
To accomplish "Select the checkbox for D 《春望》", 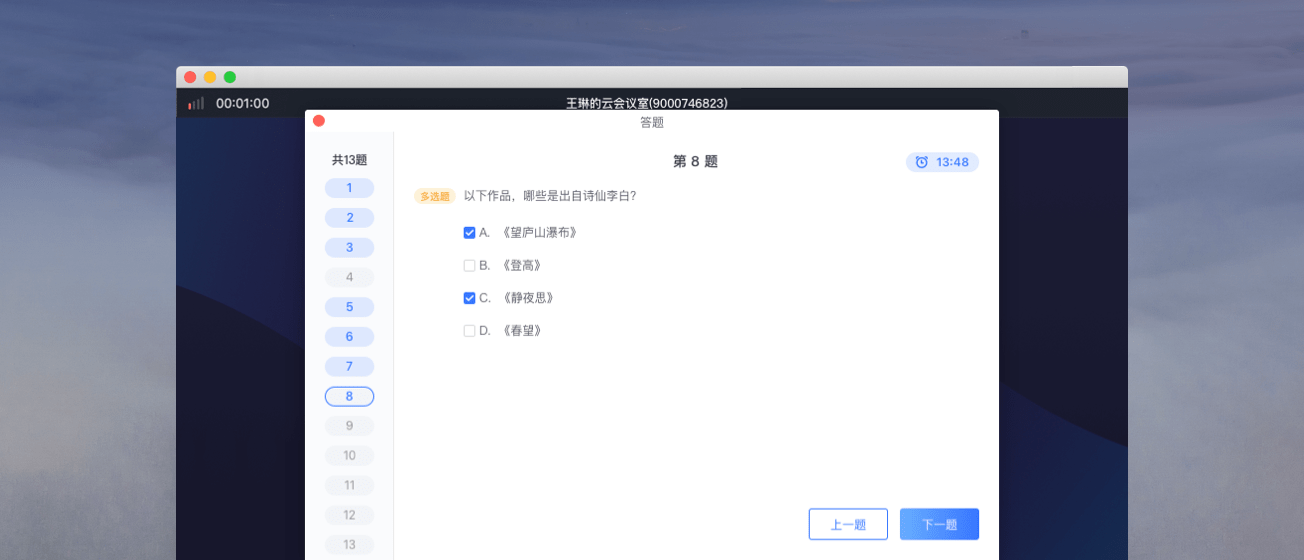I will point(469,331).
